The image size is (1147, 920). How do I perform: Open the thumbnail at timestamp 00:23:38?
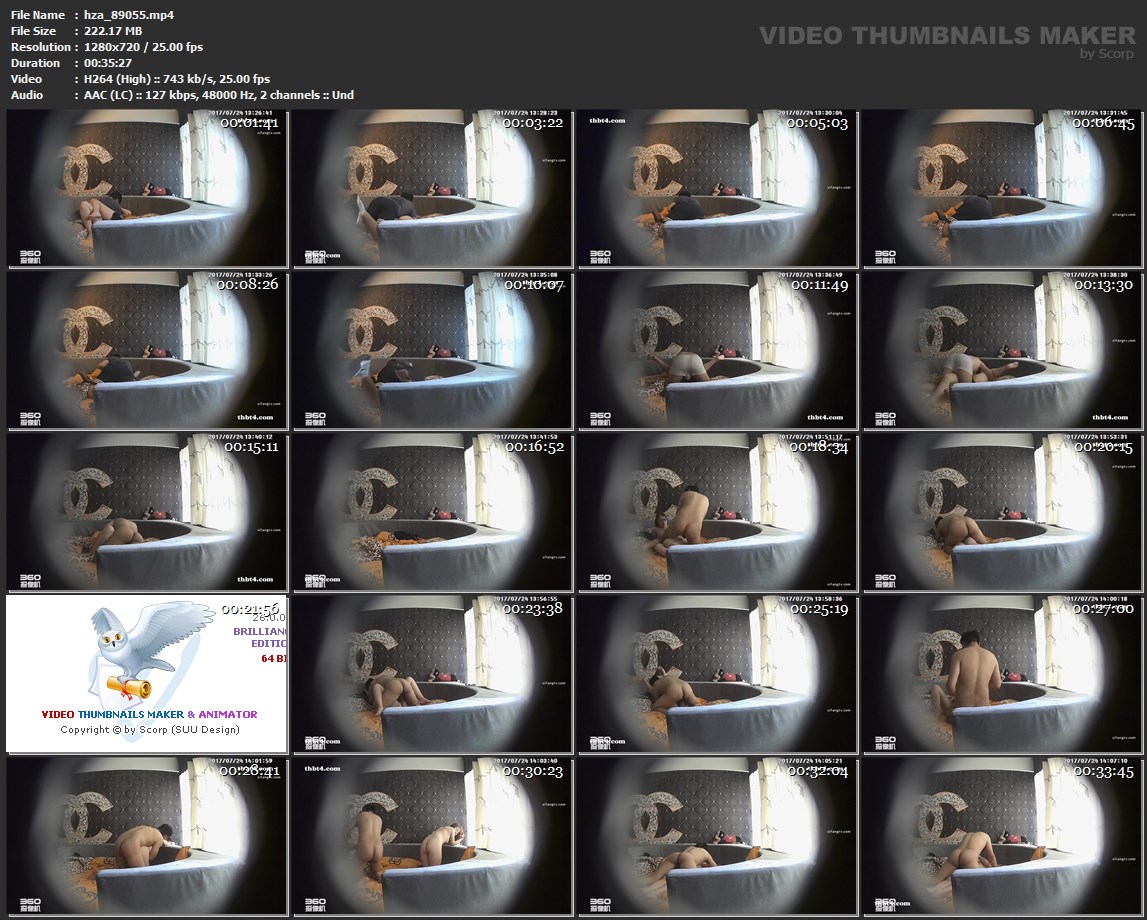tap(432, 674)
